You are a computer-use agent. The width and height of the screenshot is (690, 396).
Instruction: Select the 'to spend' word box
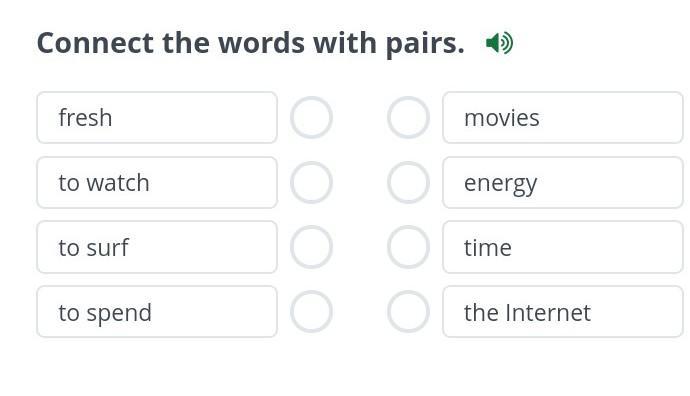click(x=157, y=312)
